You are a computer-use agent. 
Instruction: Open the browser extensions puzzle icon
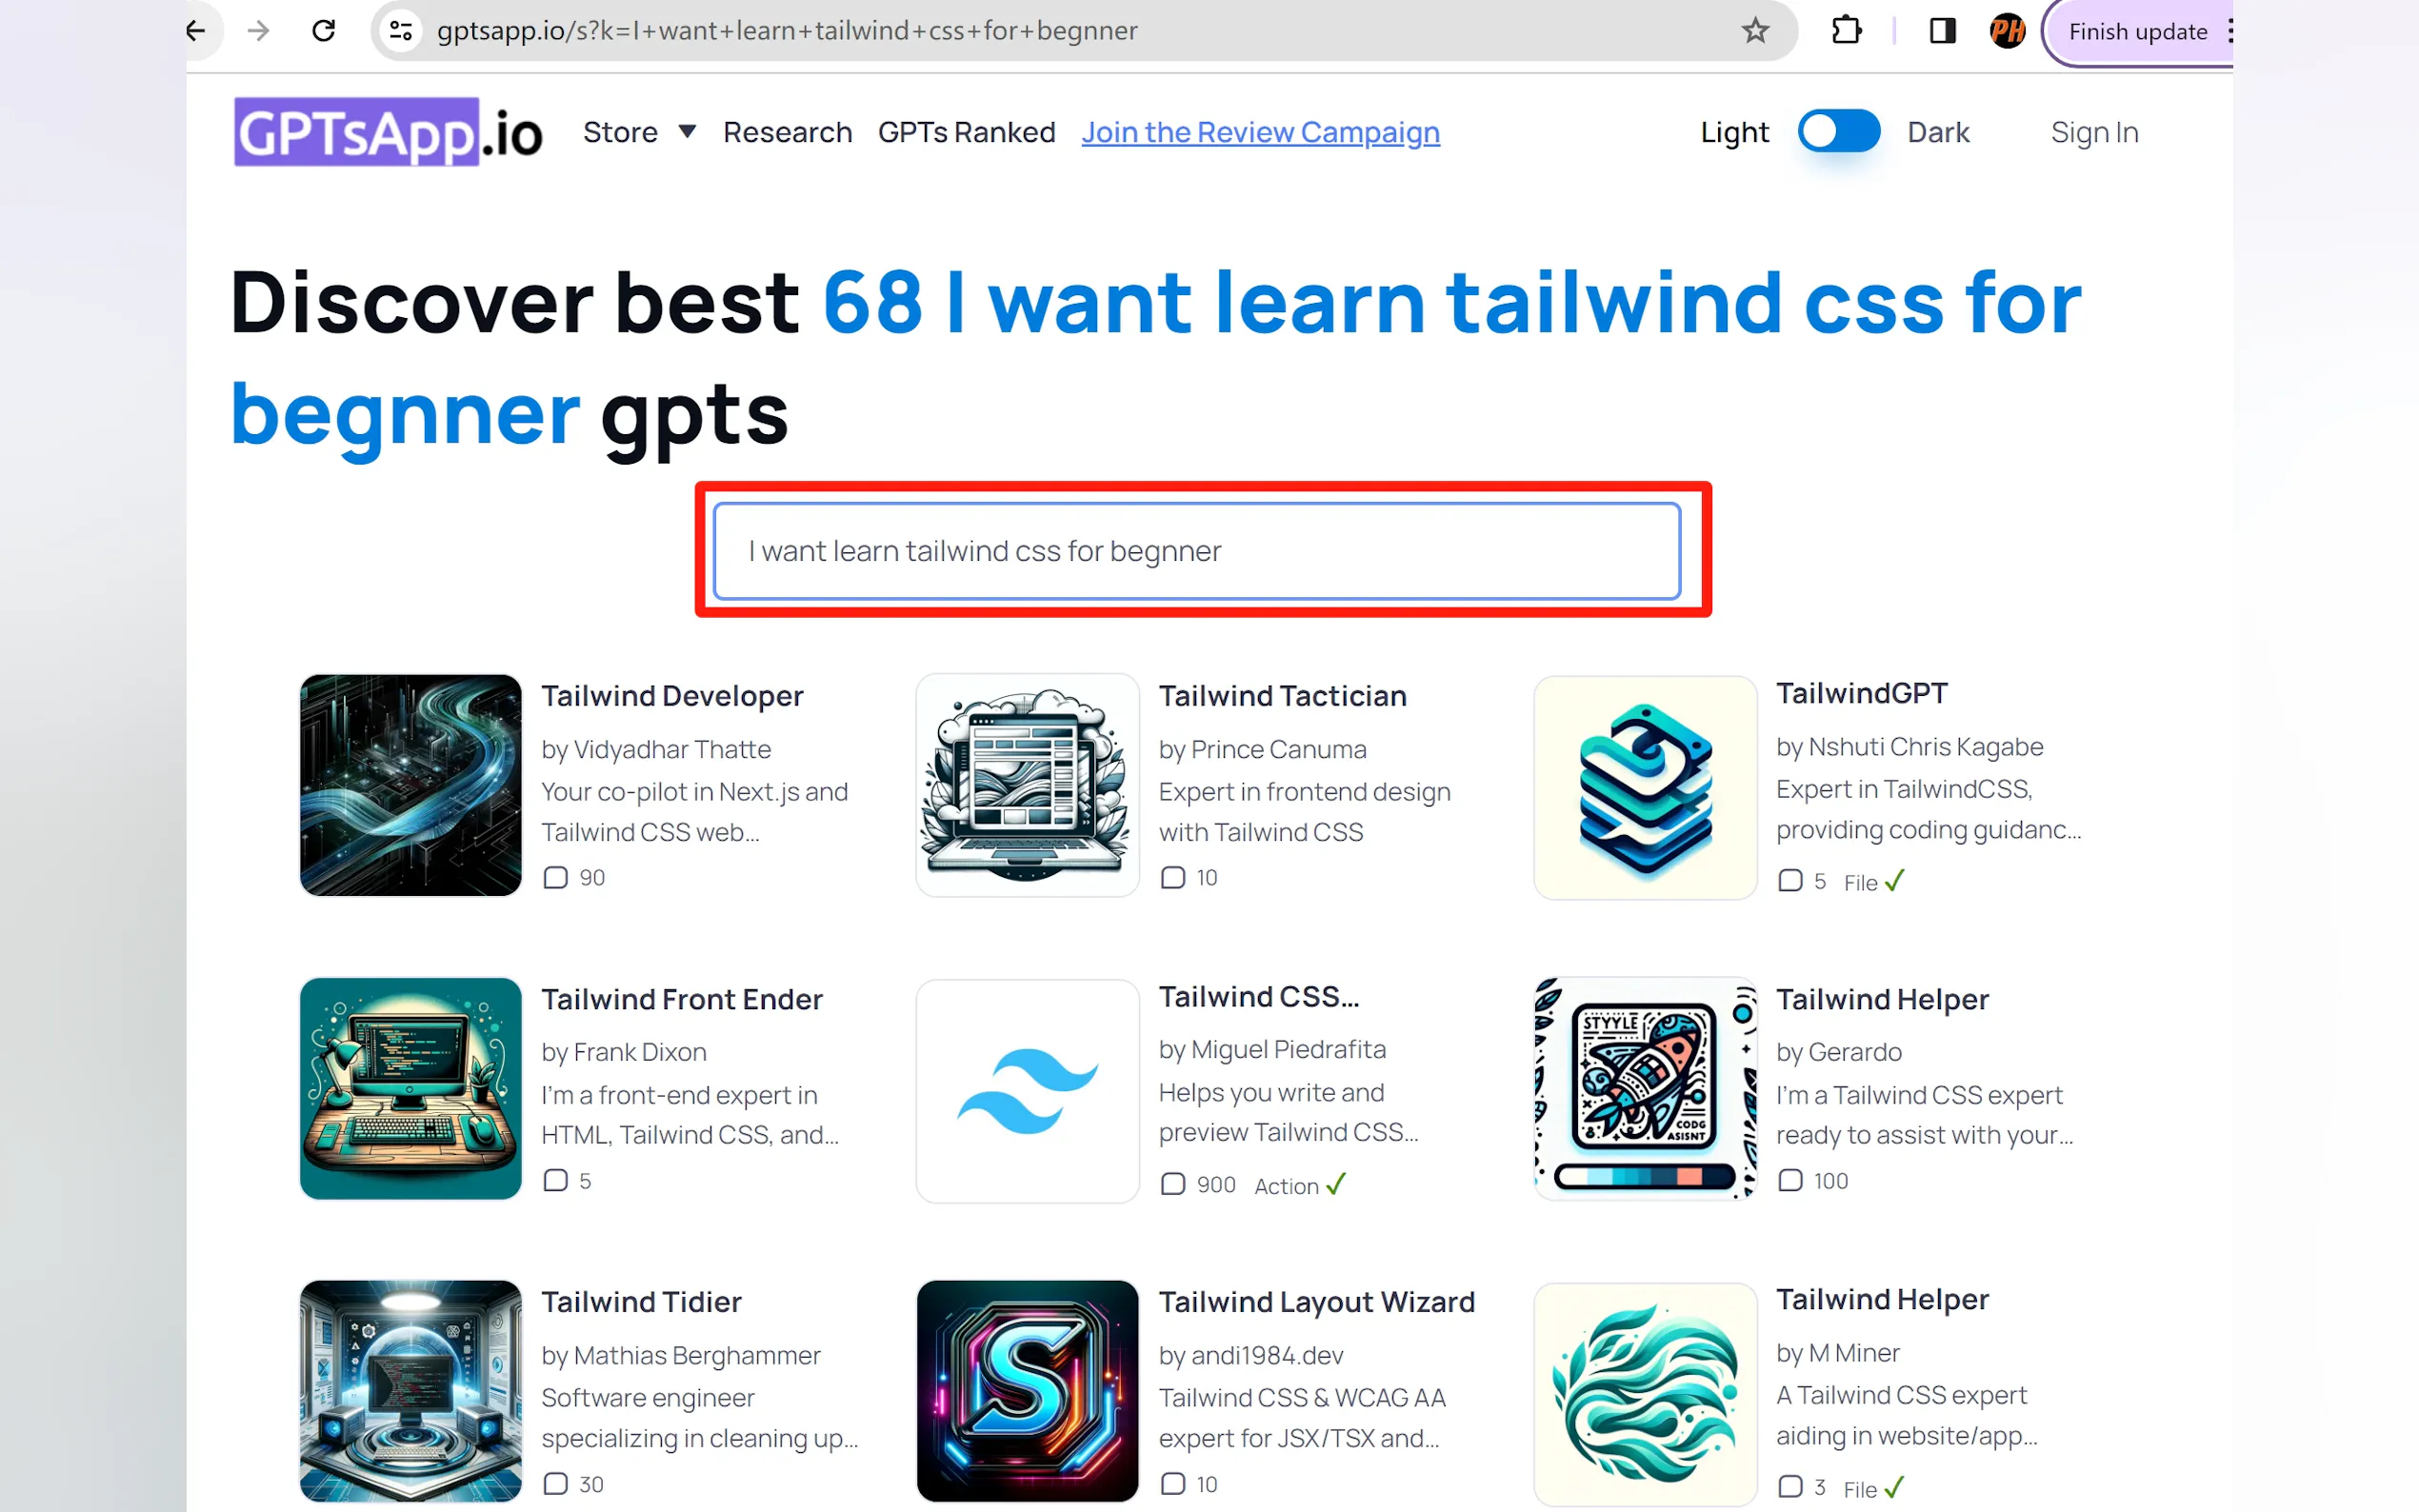(x=1846, y=31)
